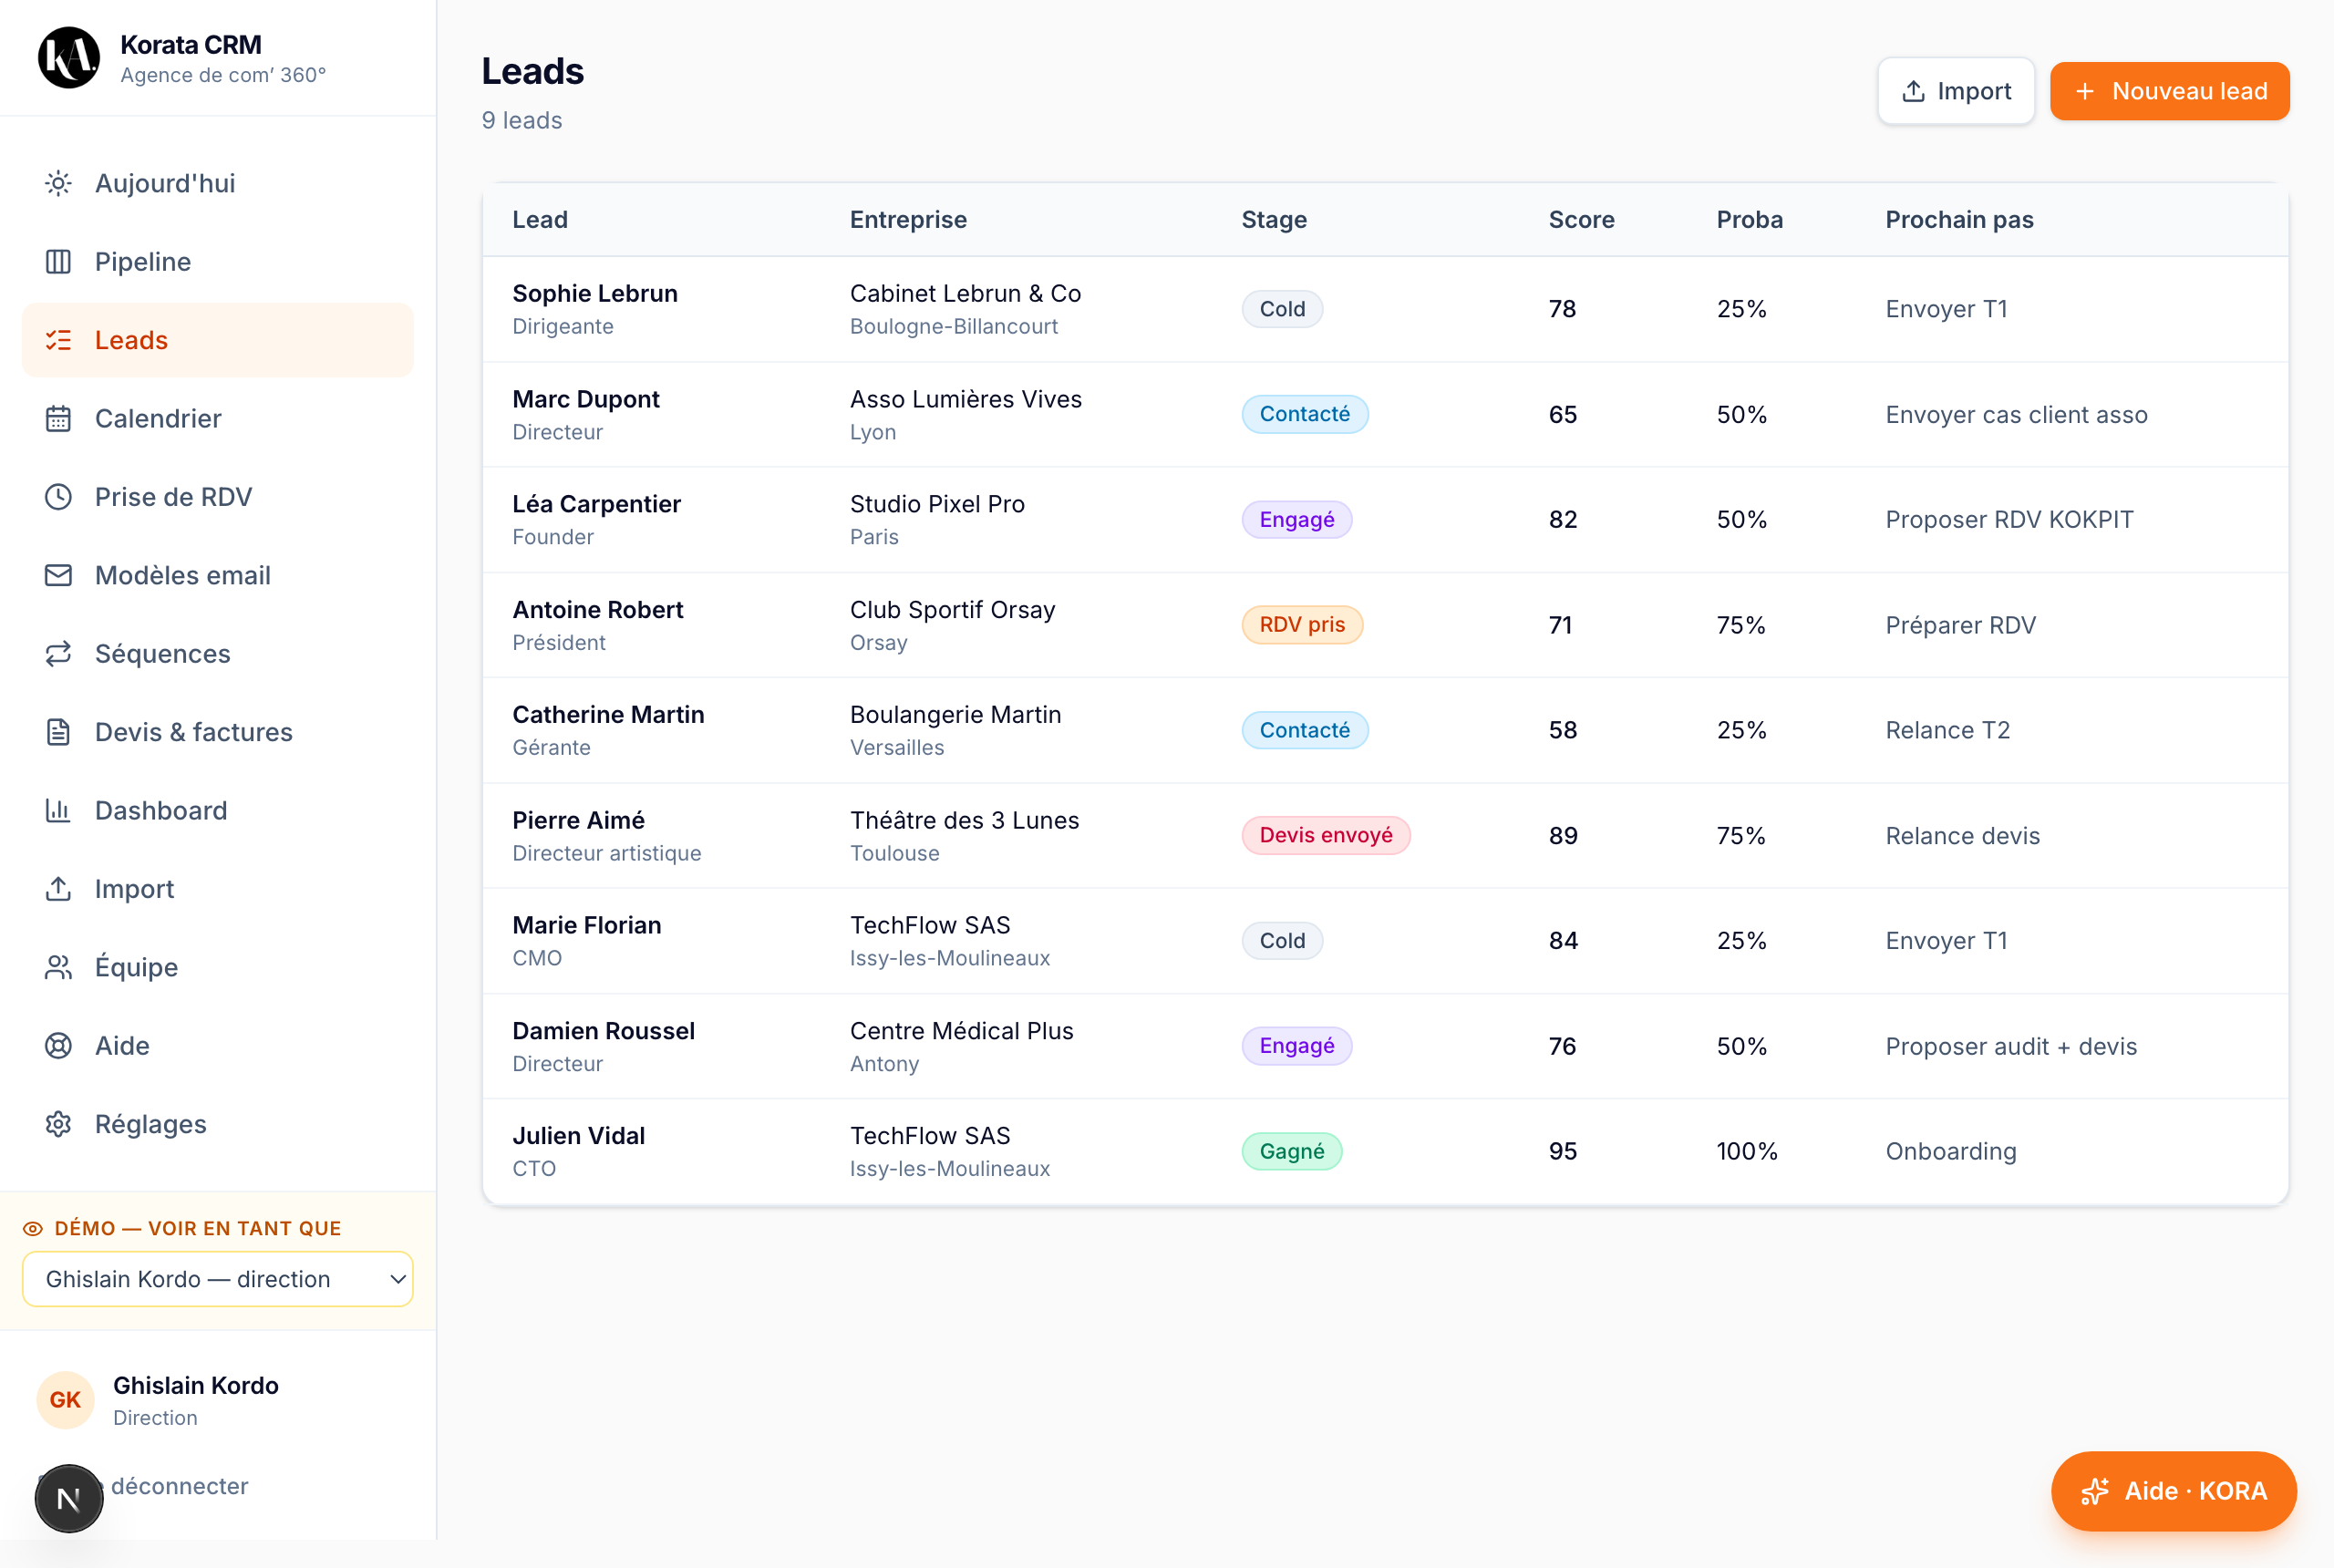Open lead Pierre Aimé
This screenshot has height=1568, width=2334.
(578, 820)
